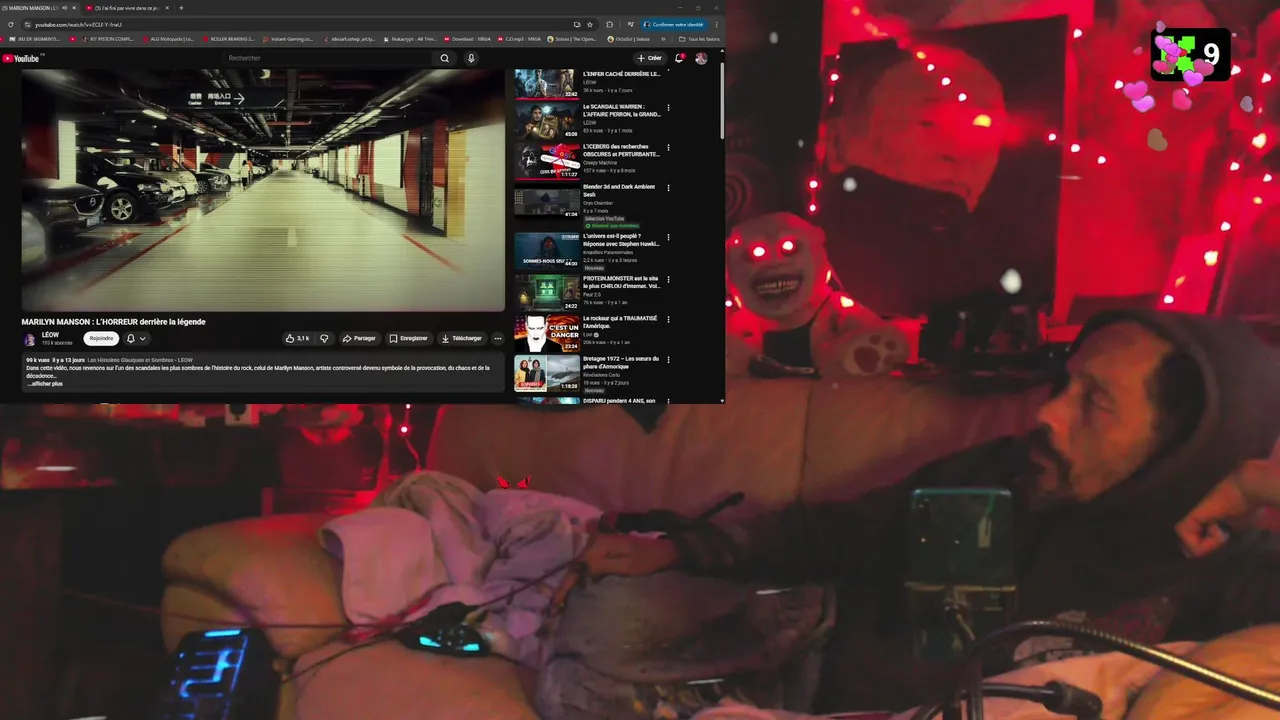Image resolution: width=1280 pixels, height=720 pixels.
Task: Click the Rejoindre channel button
Action: (x=101, y=338)
